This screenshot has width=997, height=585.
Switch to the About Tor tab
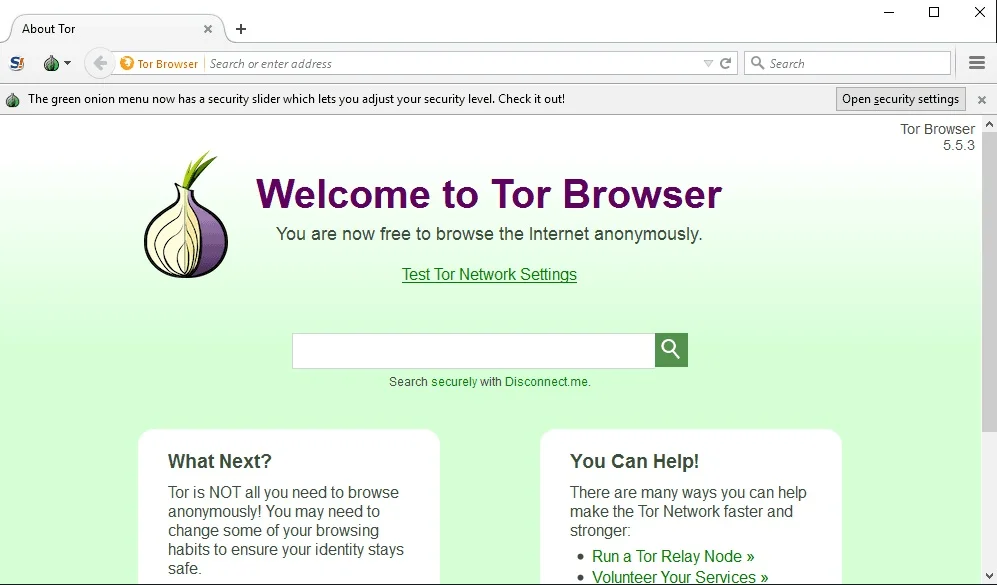[100, 29]
